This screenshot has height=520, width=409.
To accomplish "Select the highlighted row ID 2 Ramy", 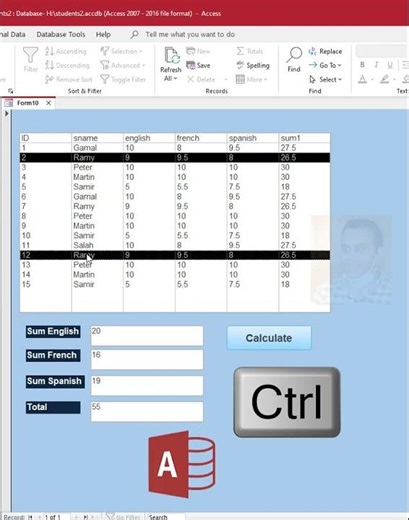I will [175, 158].
